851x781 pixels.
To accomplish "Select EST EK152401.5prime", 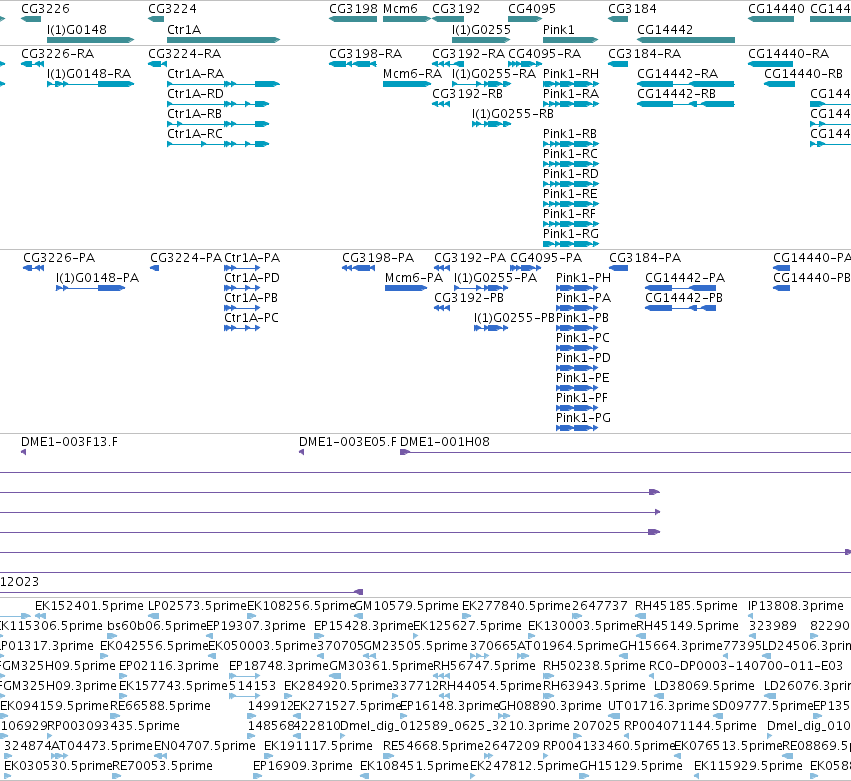I will [40, 616].
